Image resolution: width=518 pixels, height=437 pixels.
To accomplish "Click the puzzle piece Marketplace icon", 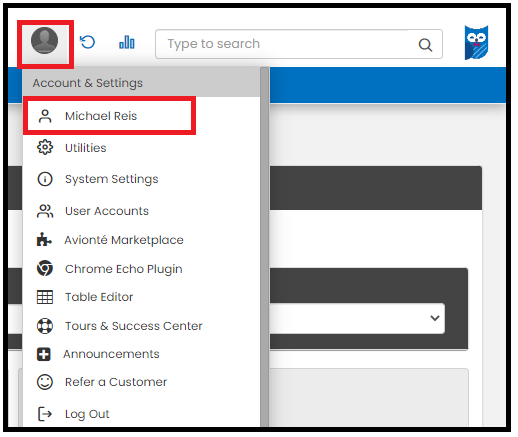I will 44,240.
